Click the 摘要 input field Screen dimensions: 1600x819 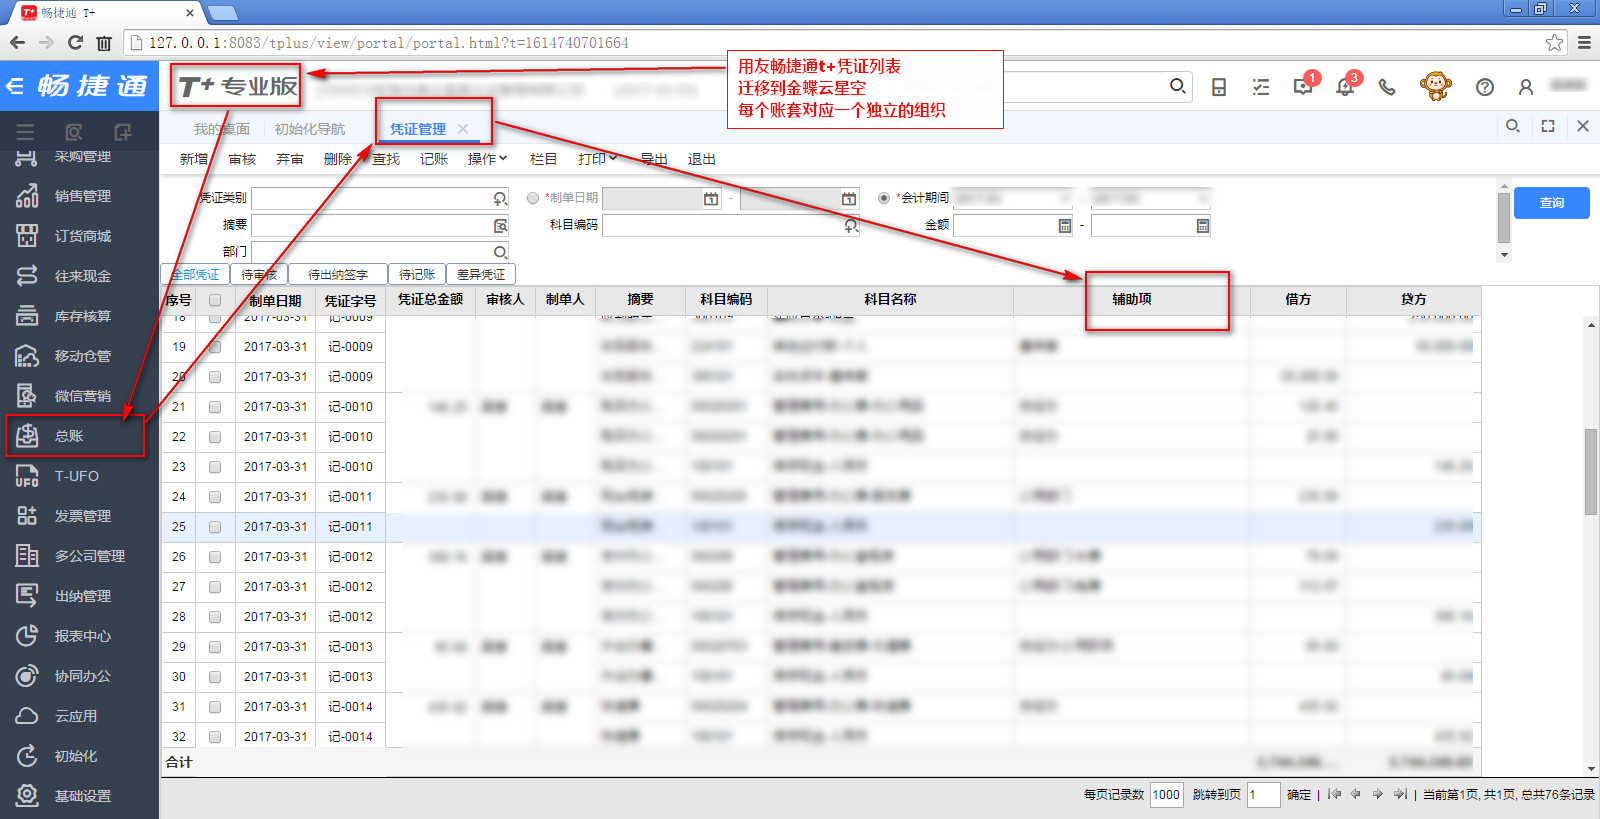372,225
